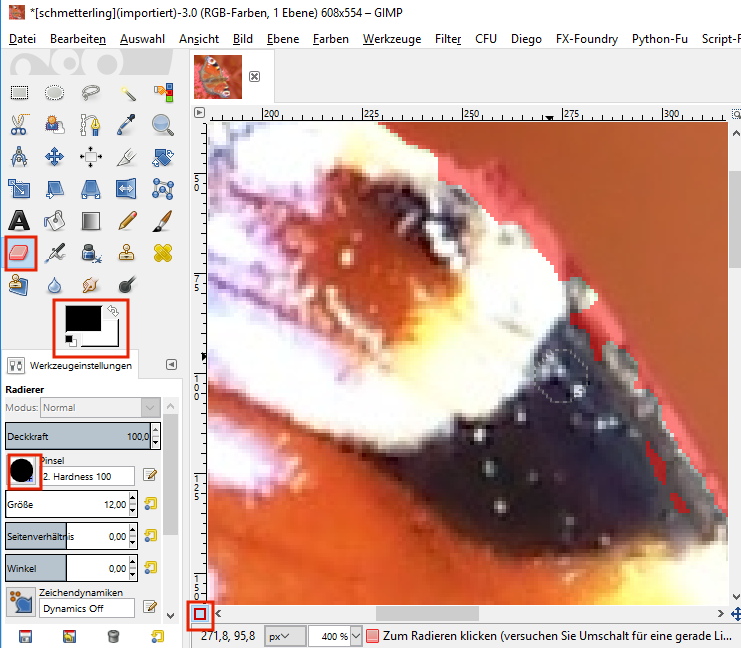This screenshot has width=741, height=648.
Task: Select the Bucket Fill tool
Action: click(54, 221)
